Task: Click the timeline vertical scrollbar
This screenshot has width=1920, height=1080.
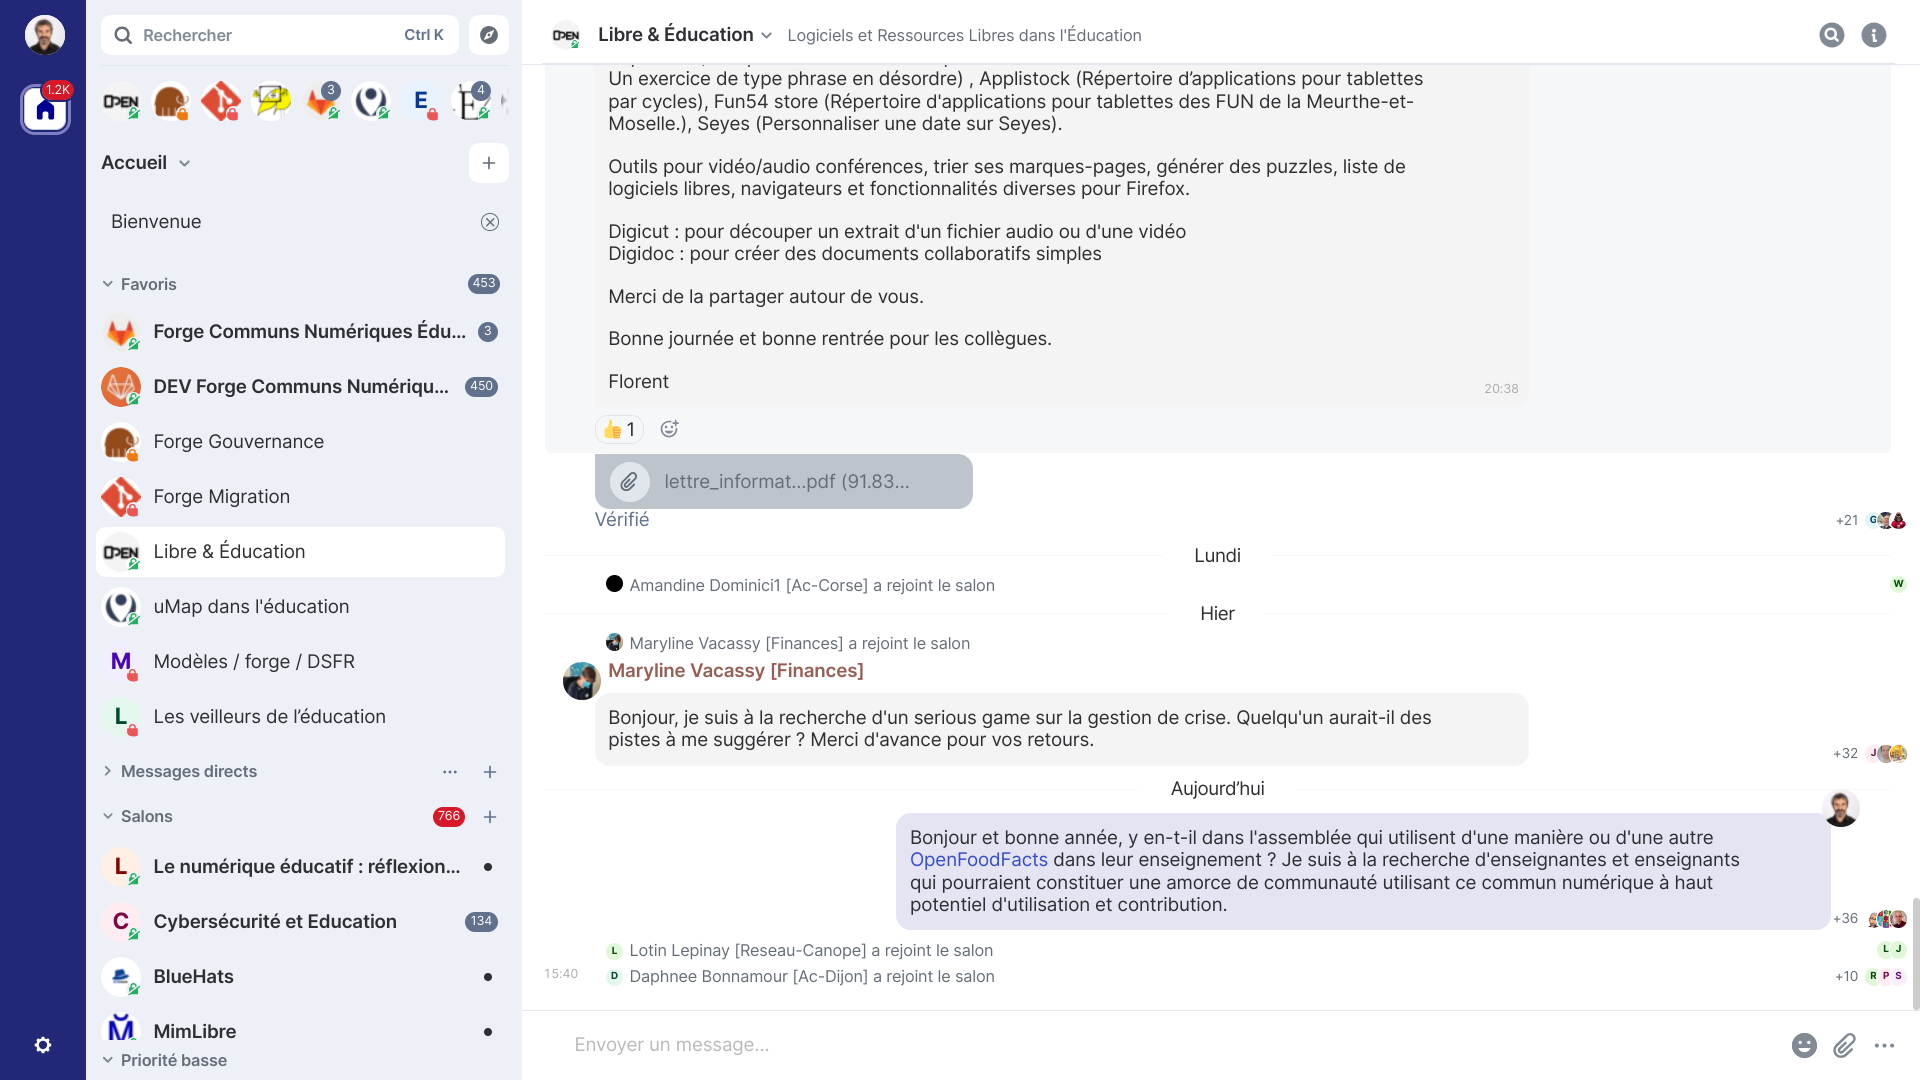Action: coord(1915,955)
